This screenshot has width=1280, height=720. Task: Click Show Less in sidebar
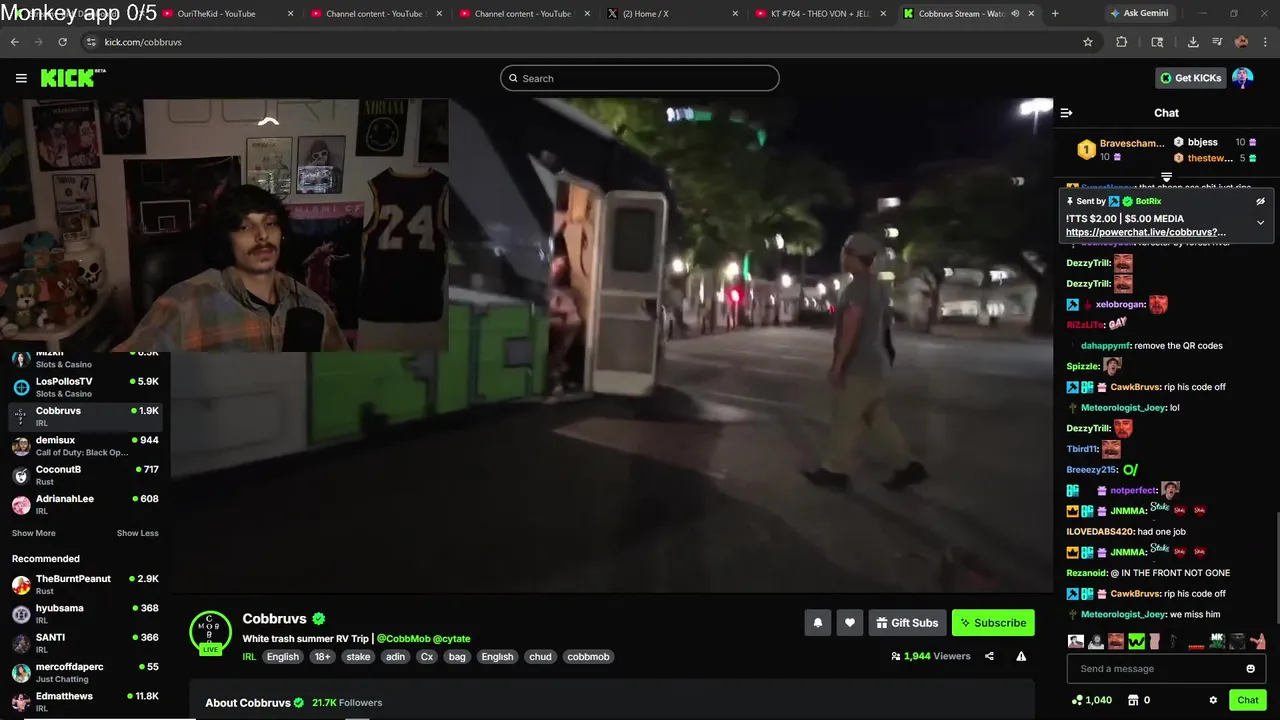pos(137,533)
